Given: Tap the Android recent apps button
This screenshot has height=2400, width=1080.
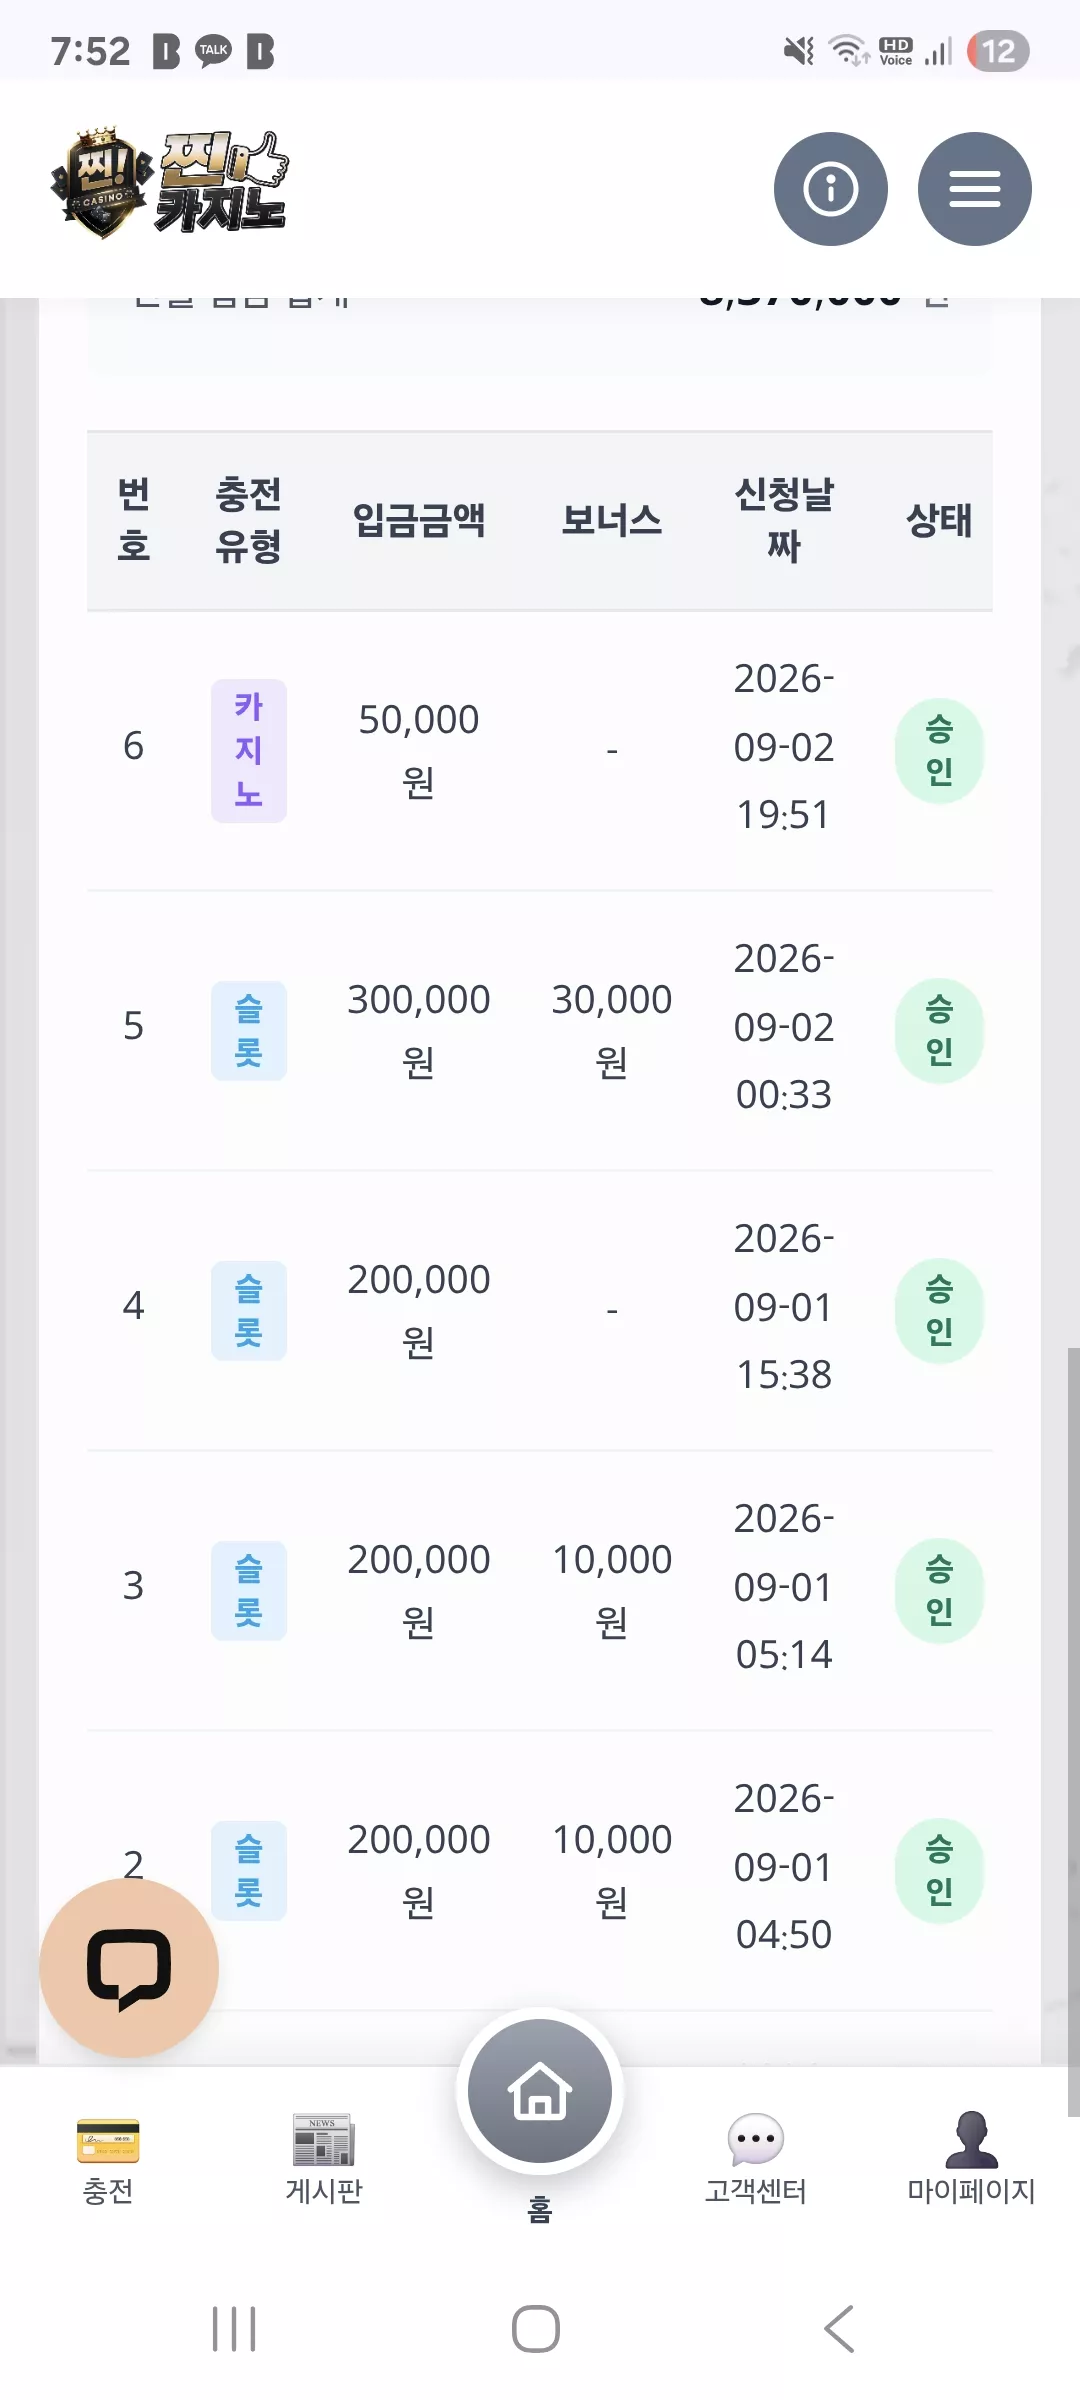Looking at the screenshot, I should point(234,2329).
